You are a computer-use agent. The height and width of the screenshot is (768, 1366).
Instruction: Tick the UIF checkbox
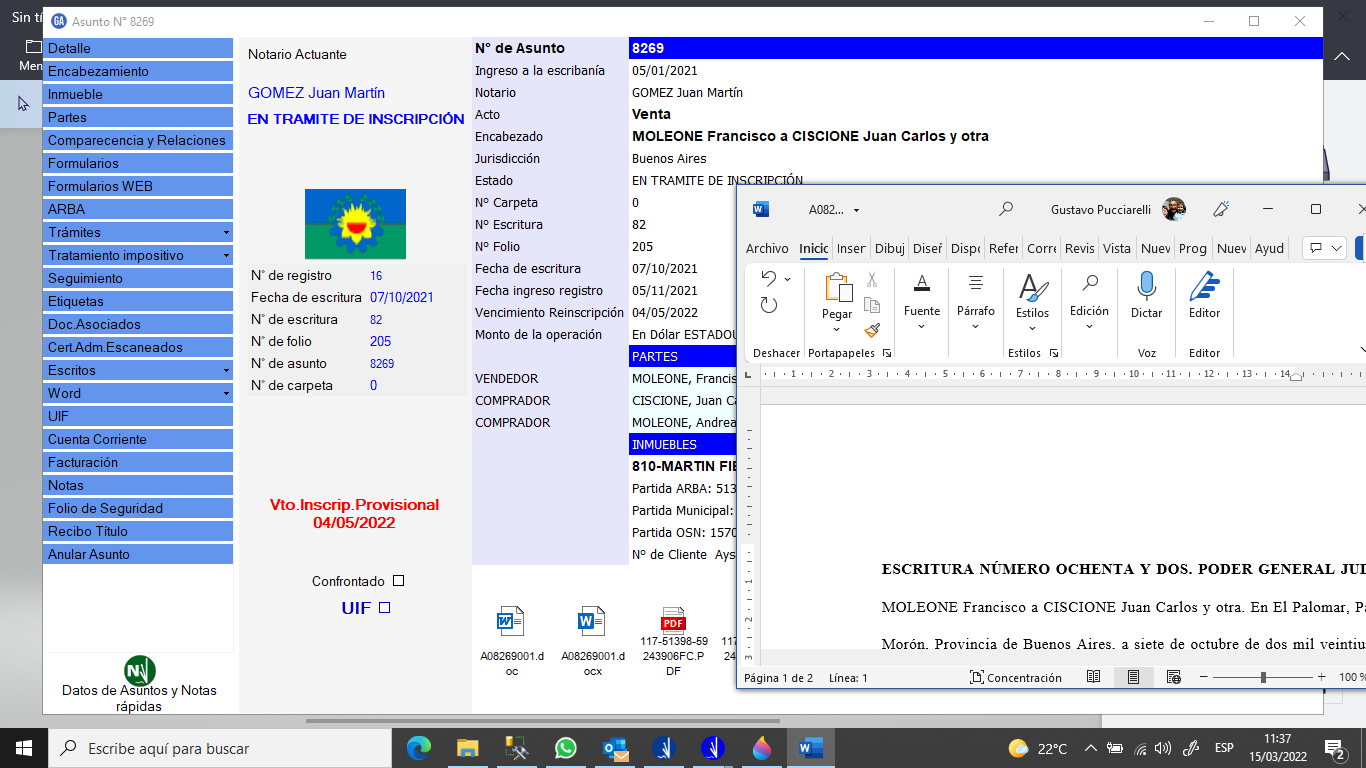point(385,608)
